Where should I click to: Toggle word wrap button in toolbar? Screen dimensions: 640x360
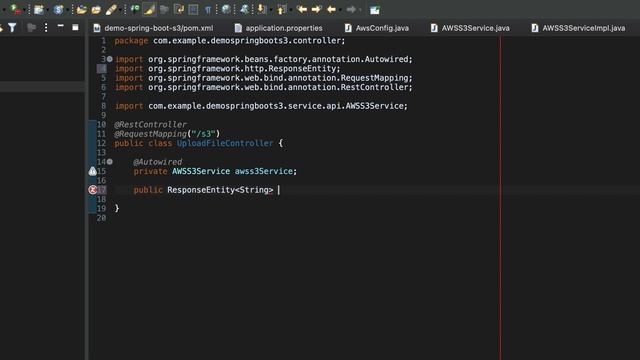tap(179, 9)
